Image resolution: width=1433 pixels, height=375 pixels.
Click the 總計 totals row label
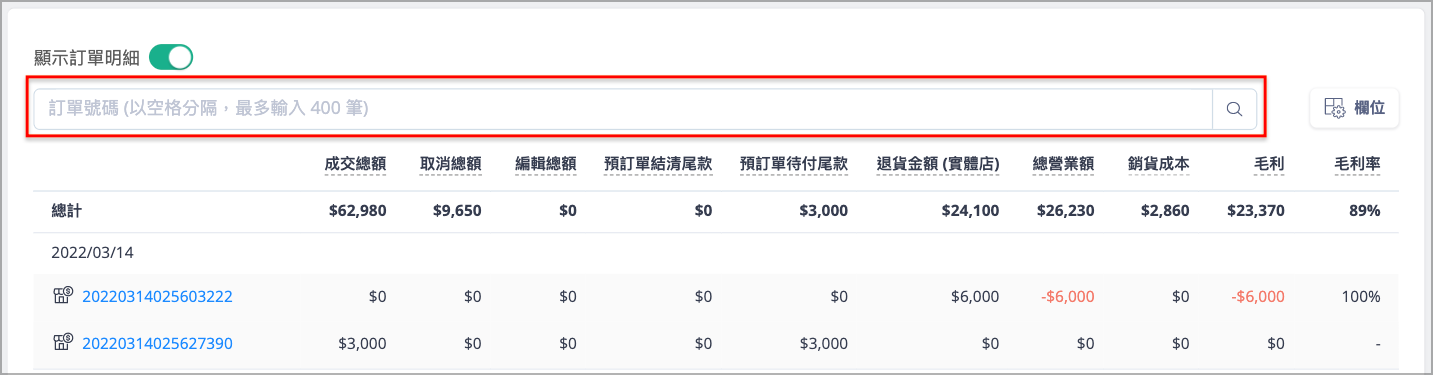67,211
